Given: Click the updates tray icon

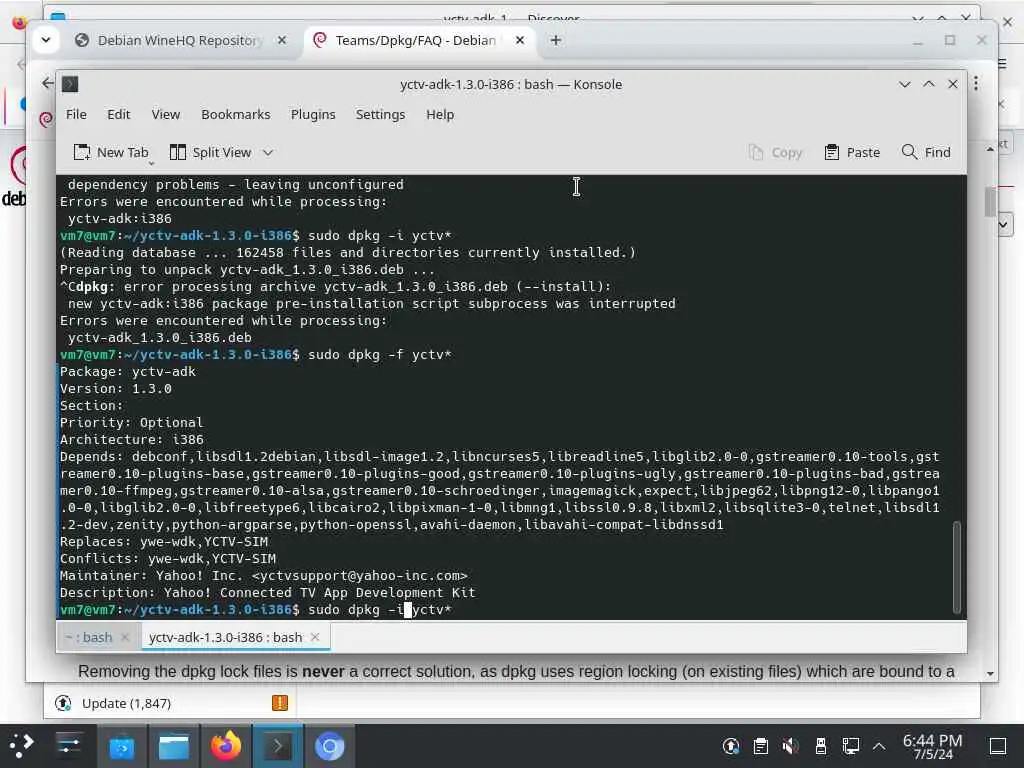Looking at the screenshot, I should click(731, 746).
